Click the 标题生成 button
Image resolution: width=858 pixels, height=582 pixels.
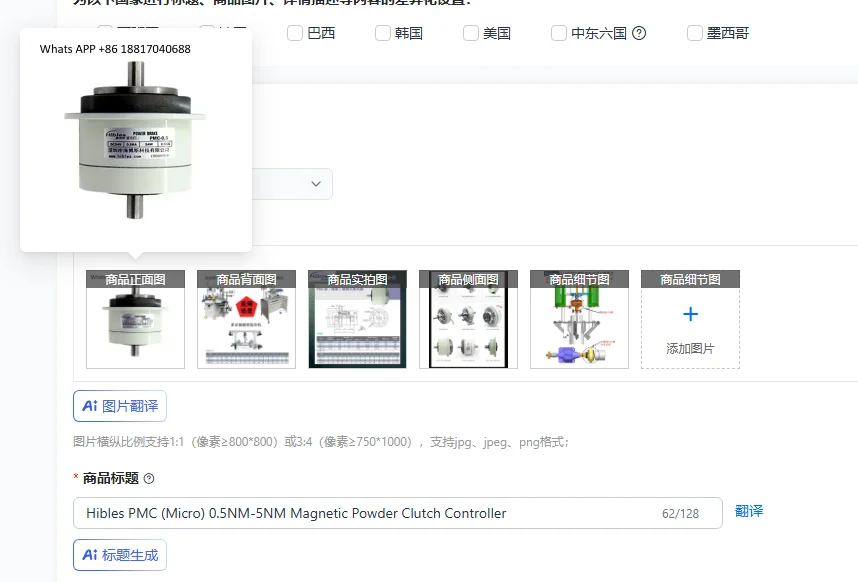(119, 555)
